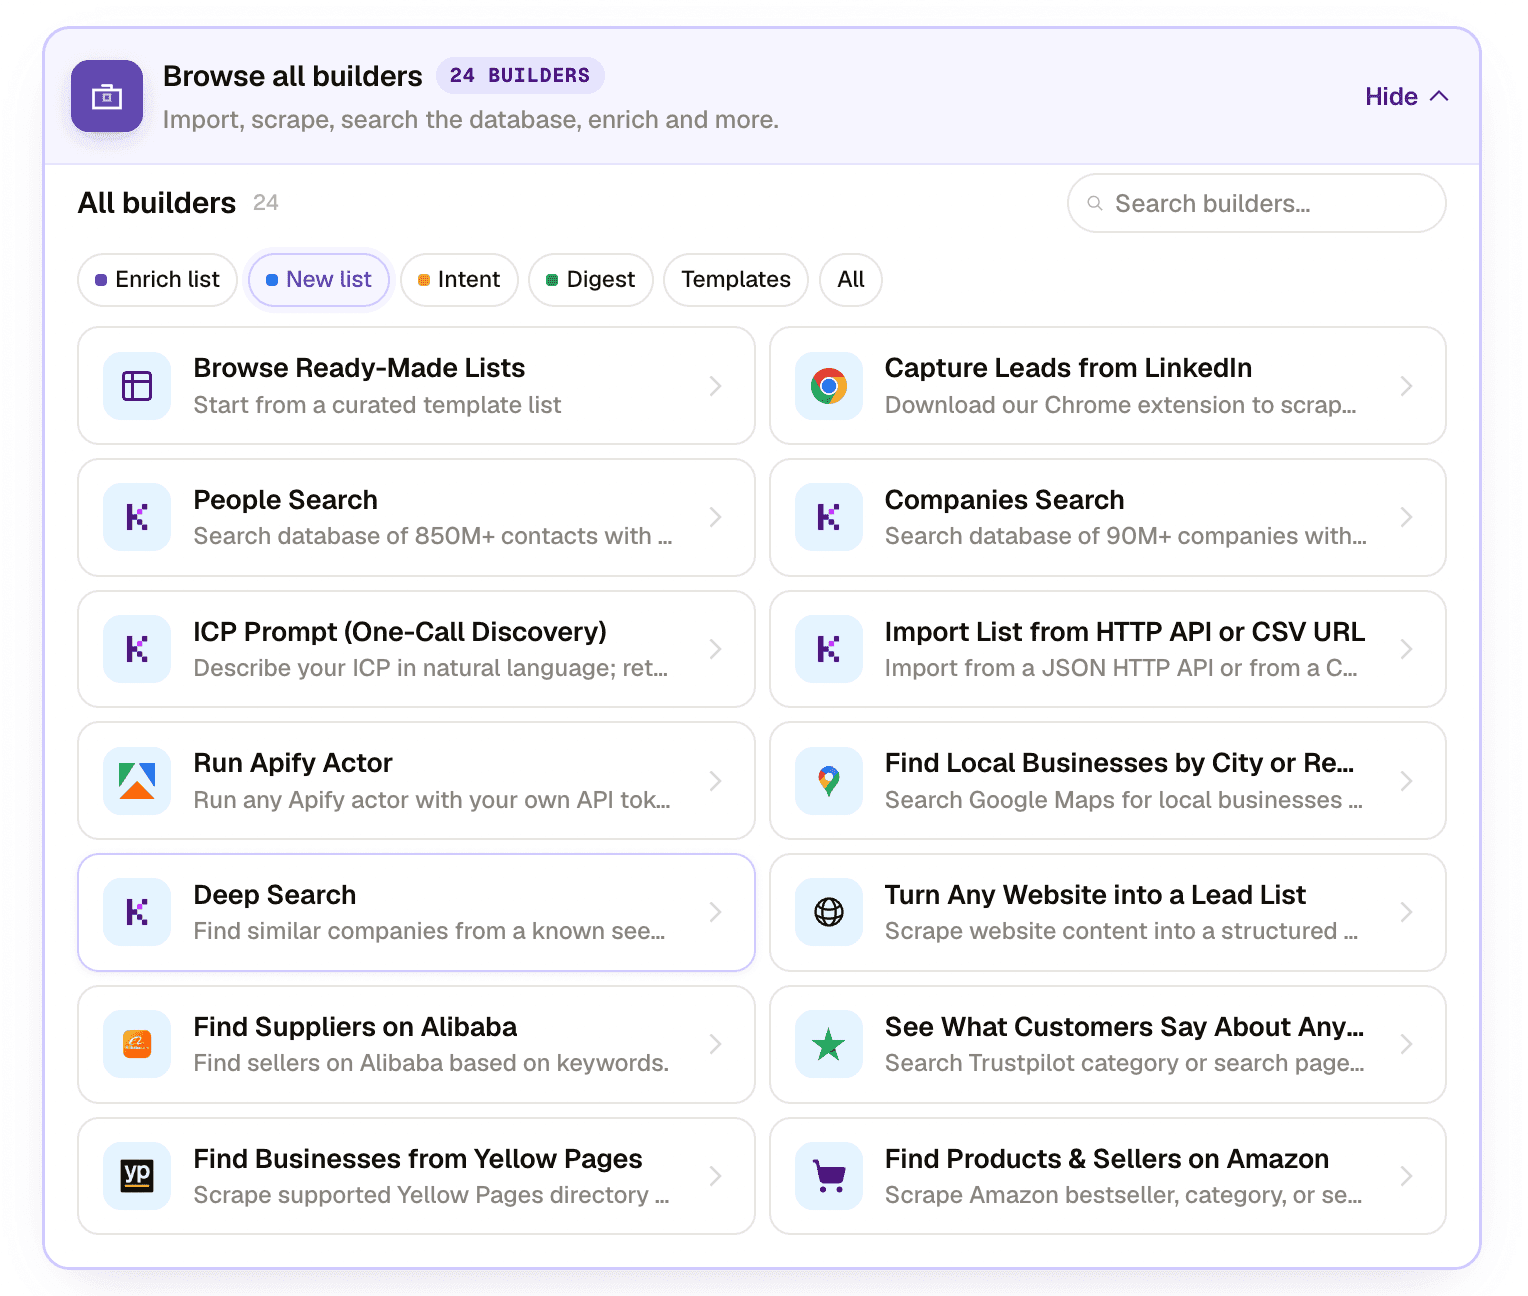1528x1296 pixels.
Task: Click the Browse all builders heading
Action: point(293,76)
